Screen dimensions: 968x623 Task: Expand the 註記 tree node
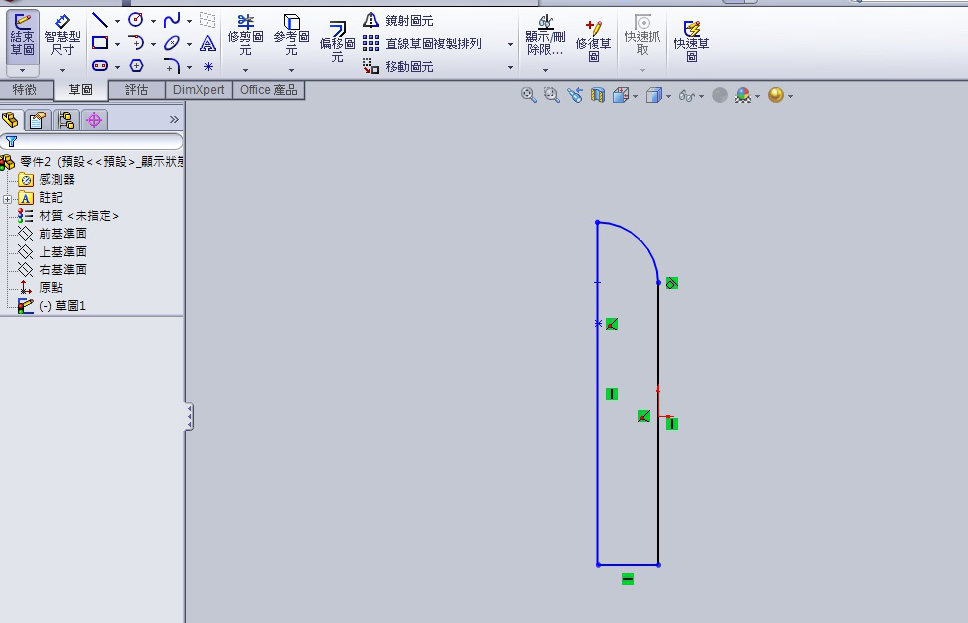tap(8, 198)
